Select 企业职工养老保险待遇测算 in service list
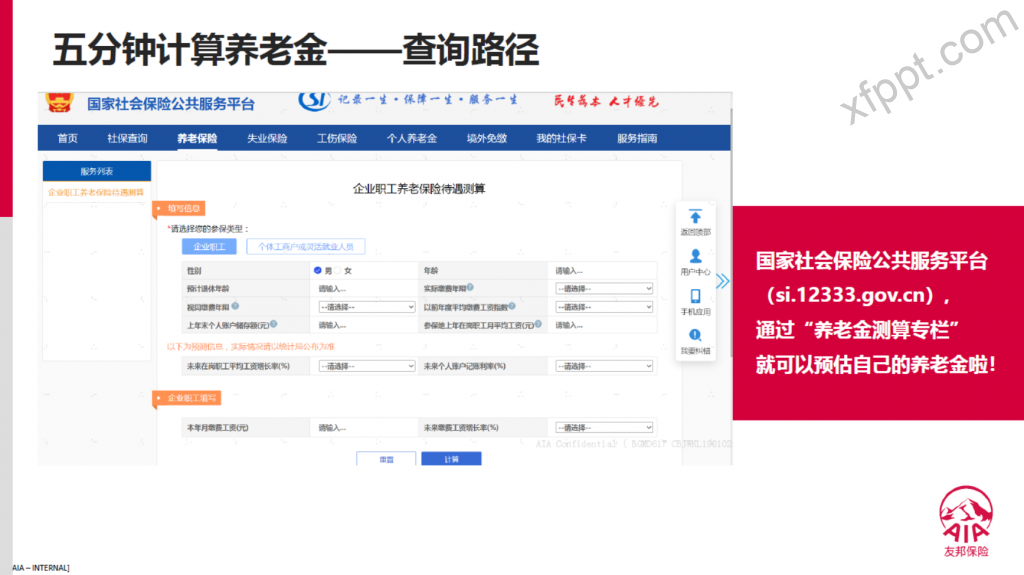The height and width of the screenshot is (575, 1024). pos(96,192)
